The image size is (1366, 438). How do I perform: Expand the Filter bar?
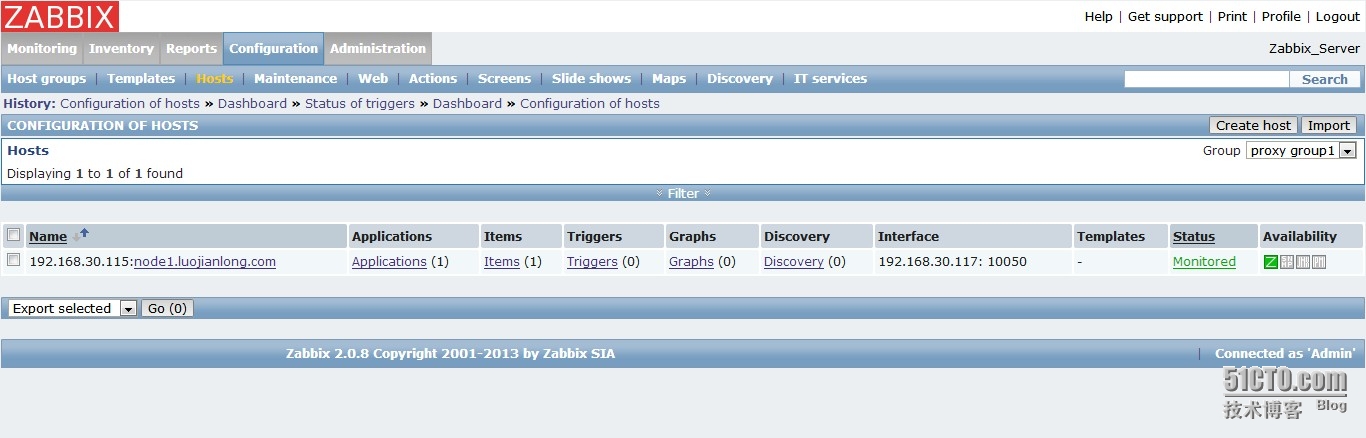point(683,193)
